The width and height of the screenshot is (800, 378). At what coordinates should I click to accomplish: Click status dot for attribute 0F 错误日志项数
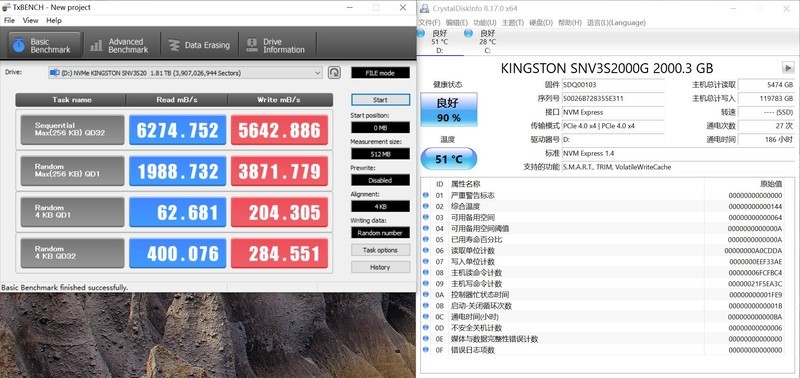(x=426, y=350)
